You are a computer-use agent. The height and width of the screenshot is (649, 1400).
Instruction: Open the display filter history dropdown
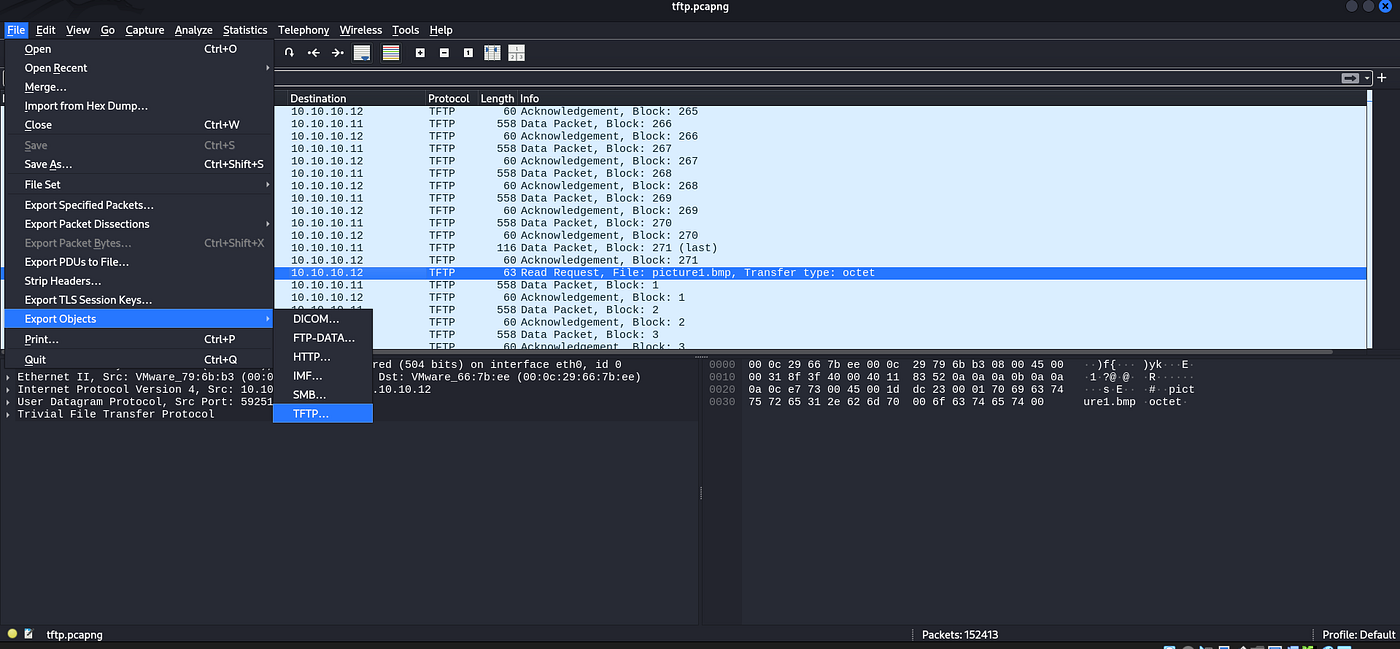(x=1368, y=78)
